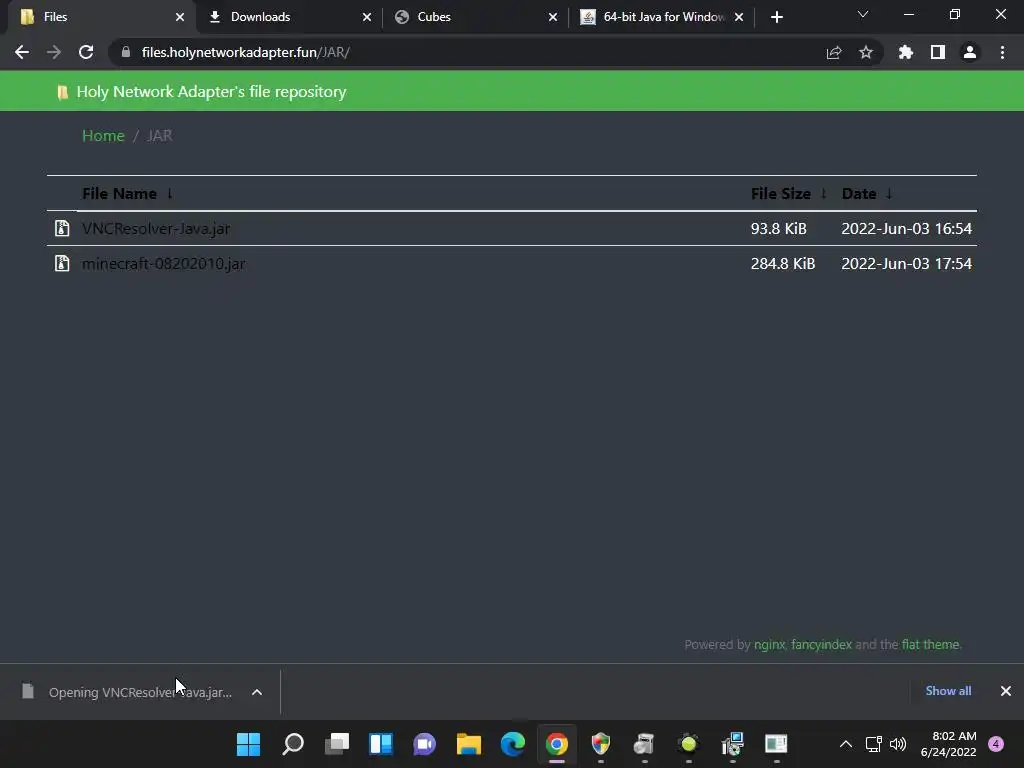Open the notification count badge
The width and height of the screenshot is (1024, 768).
point(996,744)
